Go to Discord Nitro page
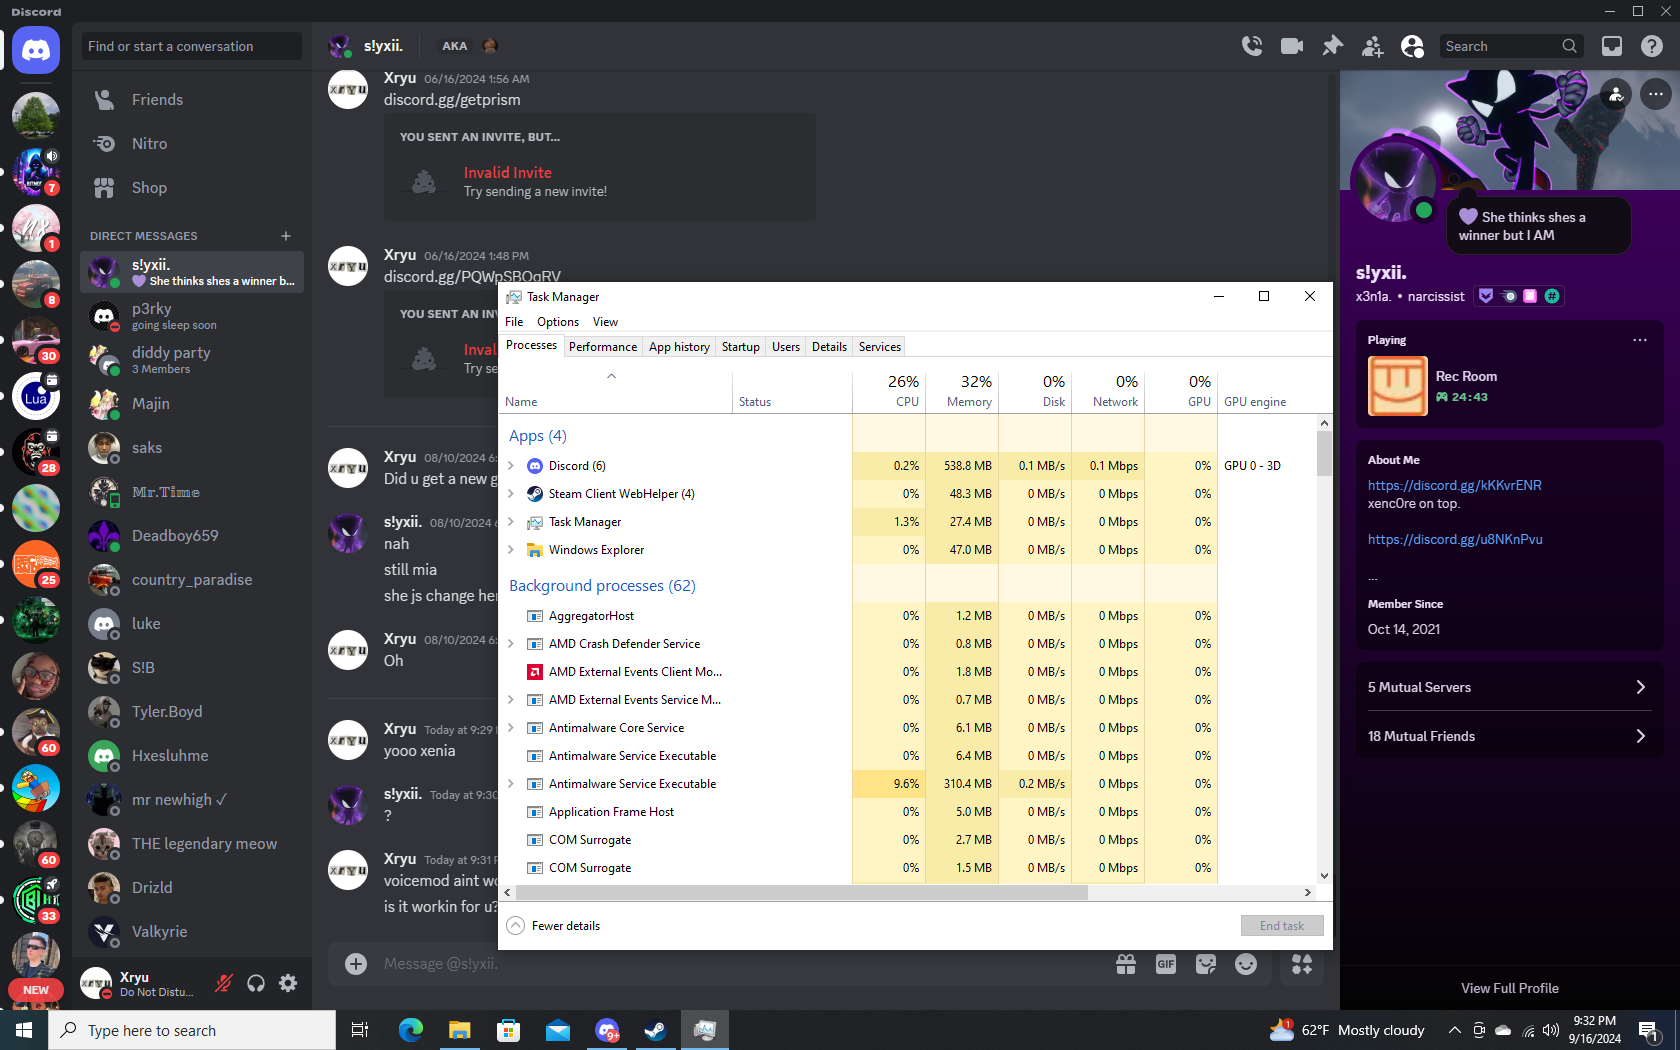 [192, 144]
